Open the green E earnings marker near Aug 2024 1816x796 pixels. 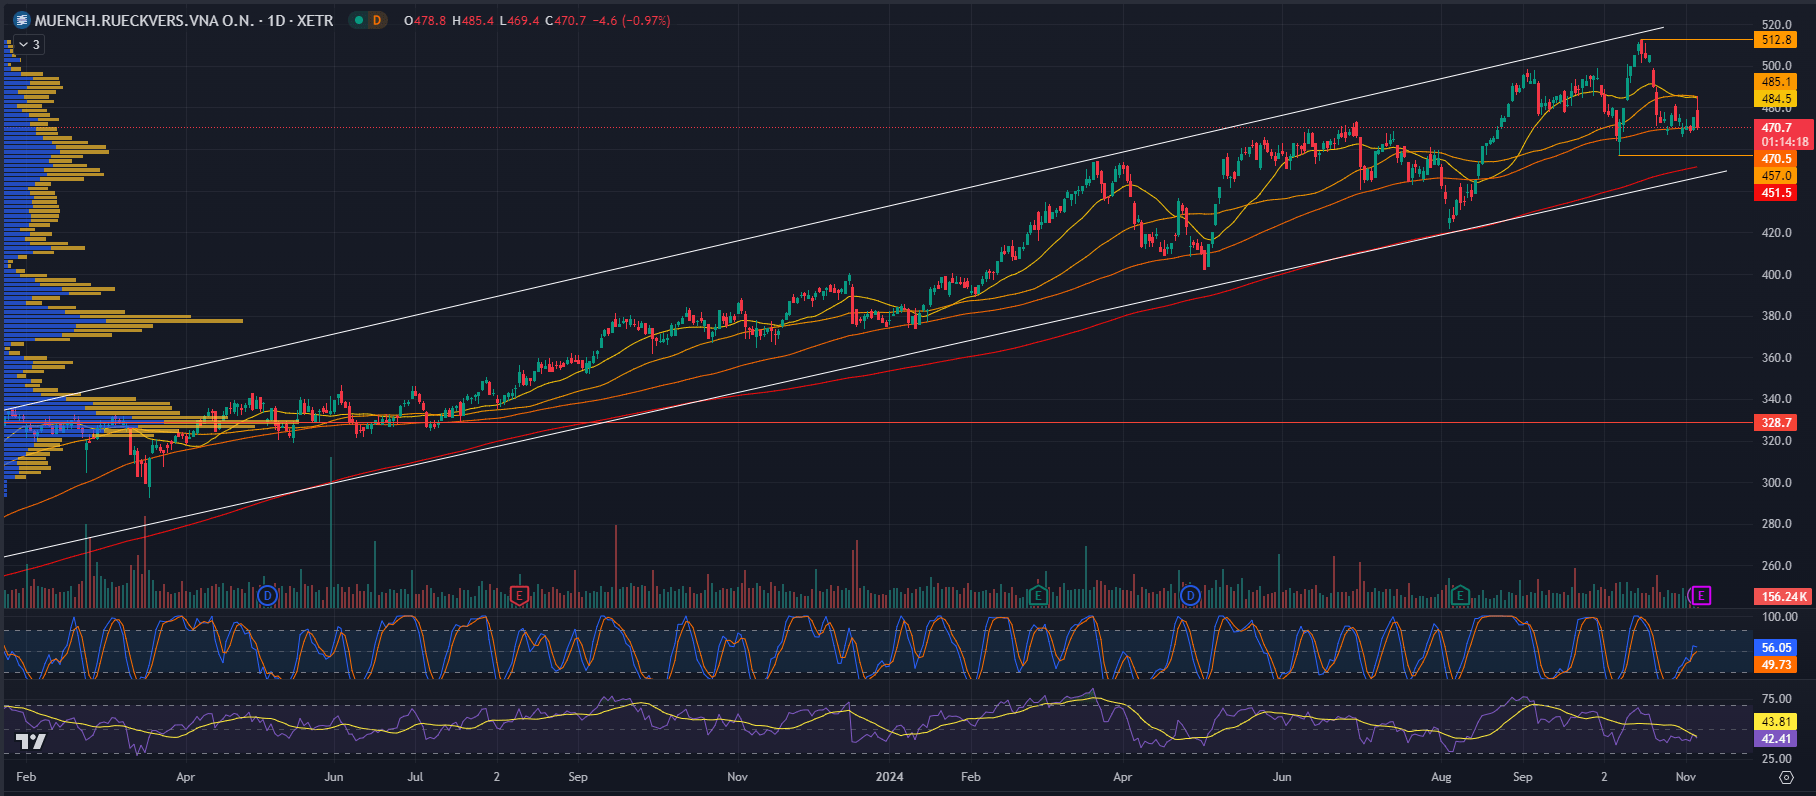[1460, 596]
